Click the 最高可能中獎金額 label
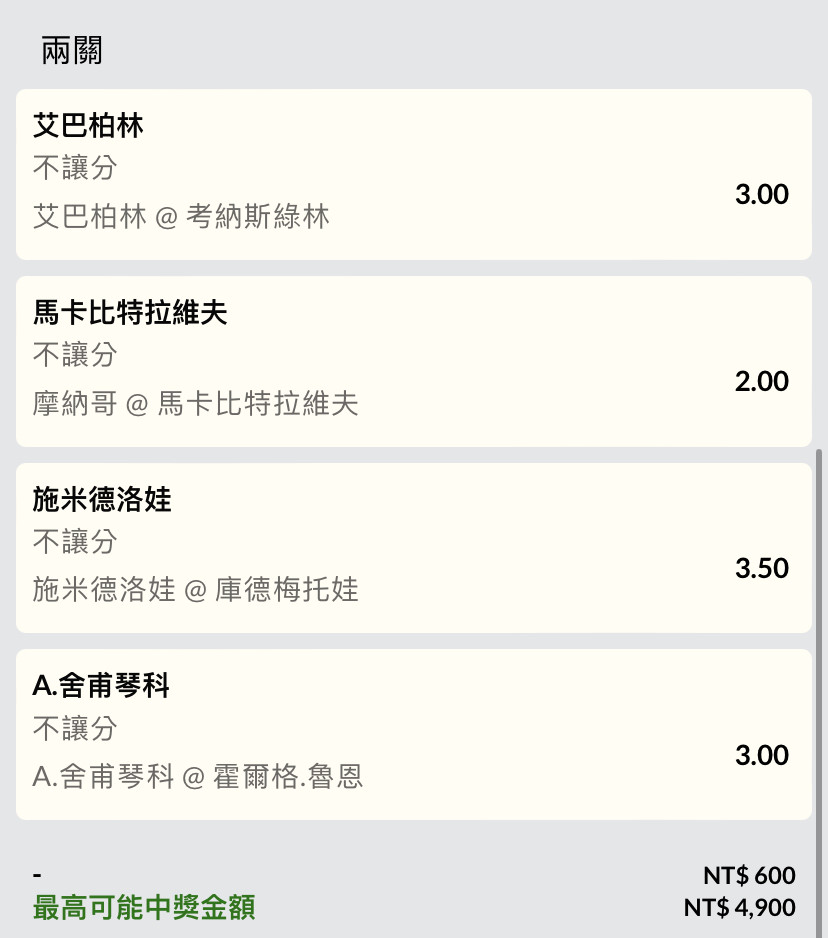 (x=144, y=907)
